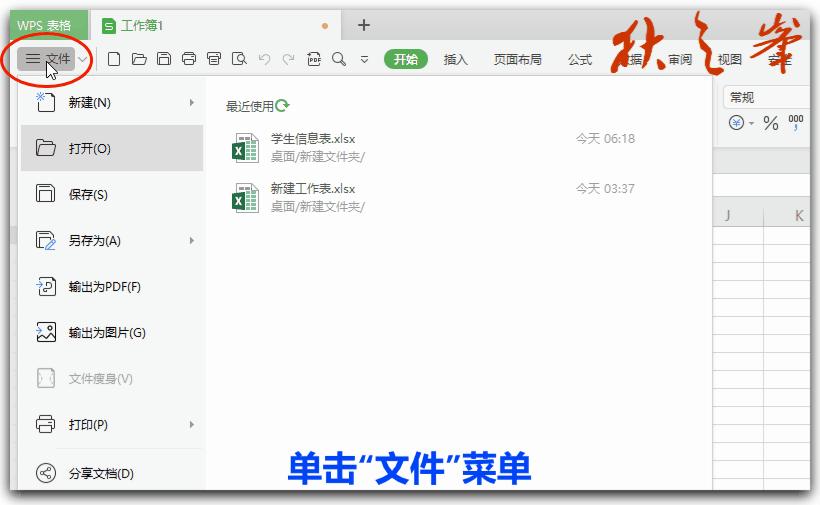Click the Redo toolbar icon
Screen dimensions: 820x505
(289, 59)
